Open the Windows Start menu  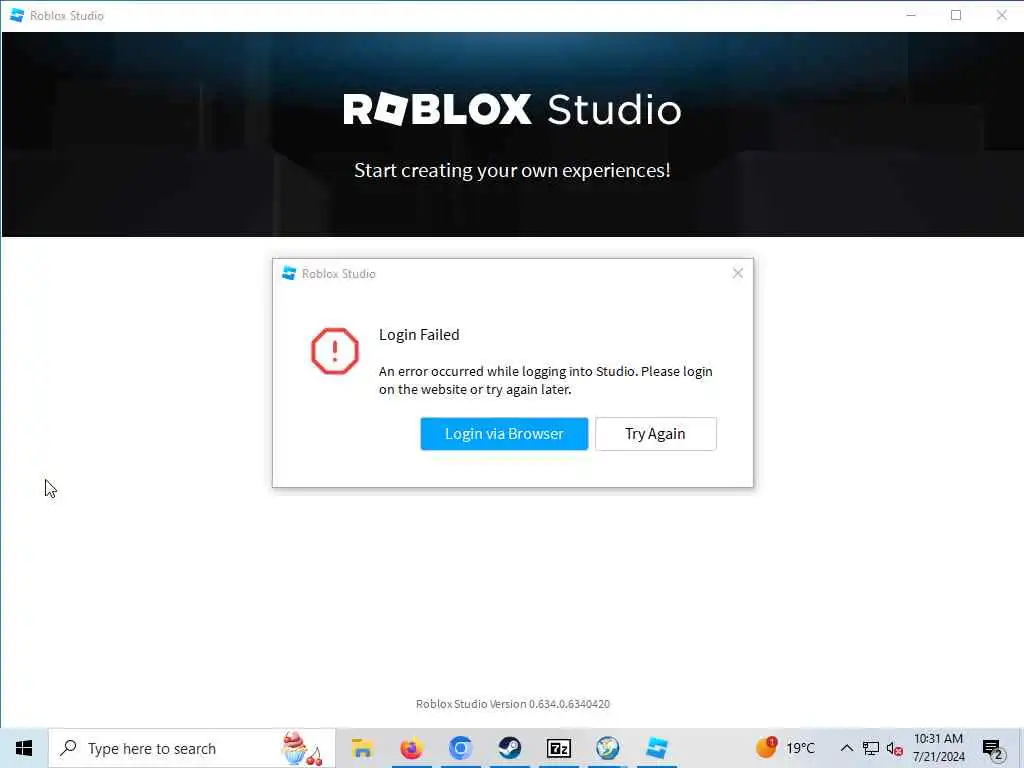[24, 748]
